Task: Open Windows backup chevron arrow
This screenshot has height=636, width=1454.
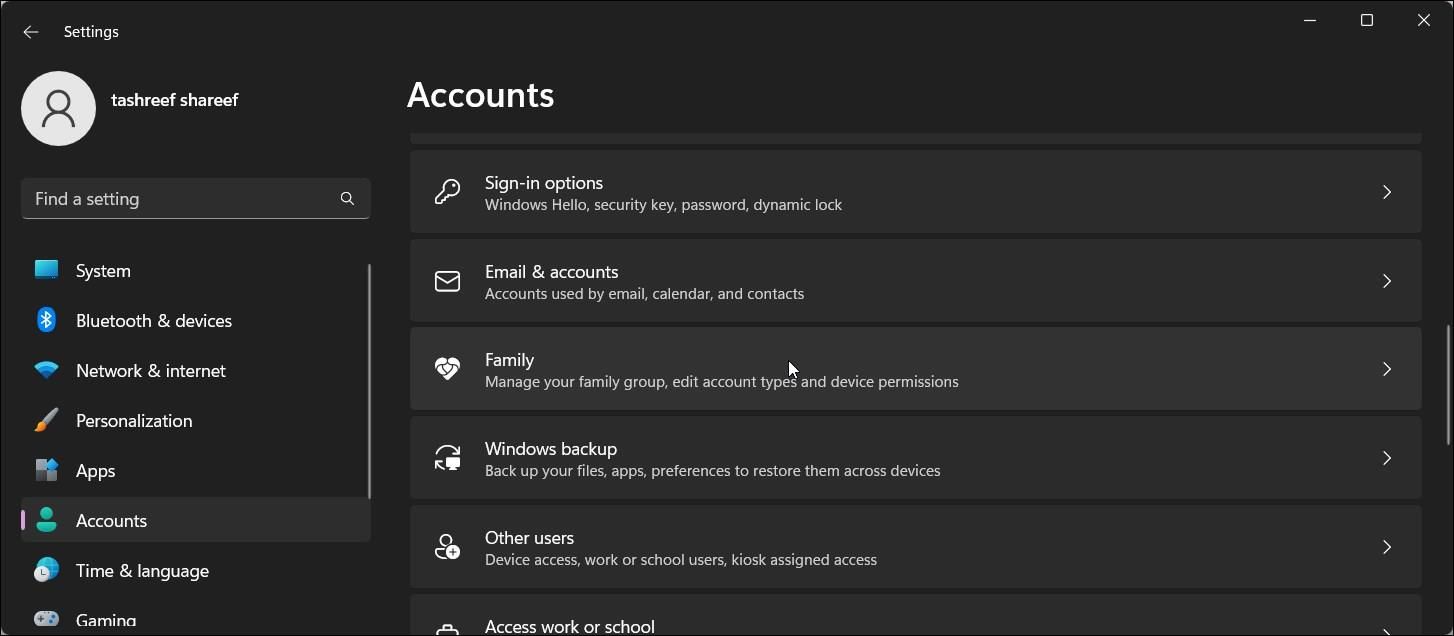Action: (1386, 458)
